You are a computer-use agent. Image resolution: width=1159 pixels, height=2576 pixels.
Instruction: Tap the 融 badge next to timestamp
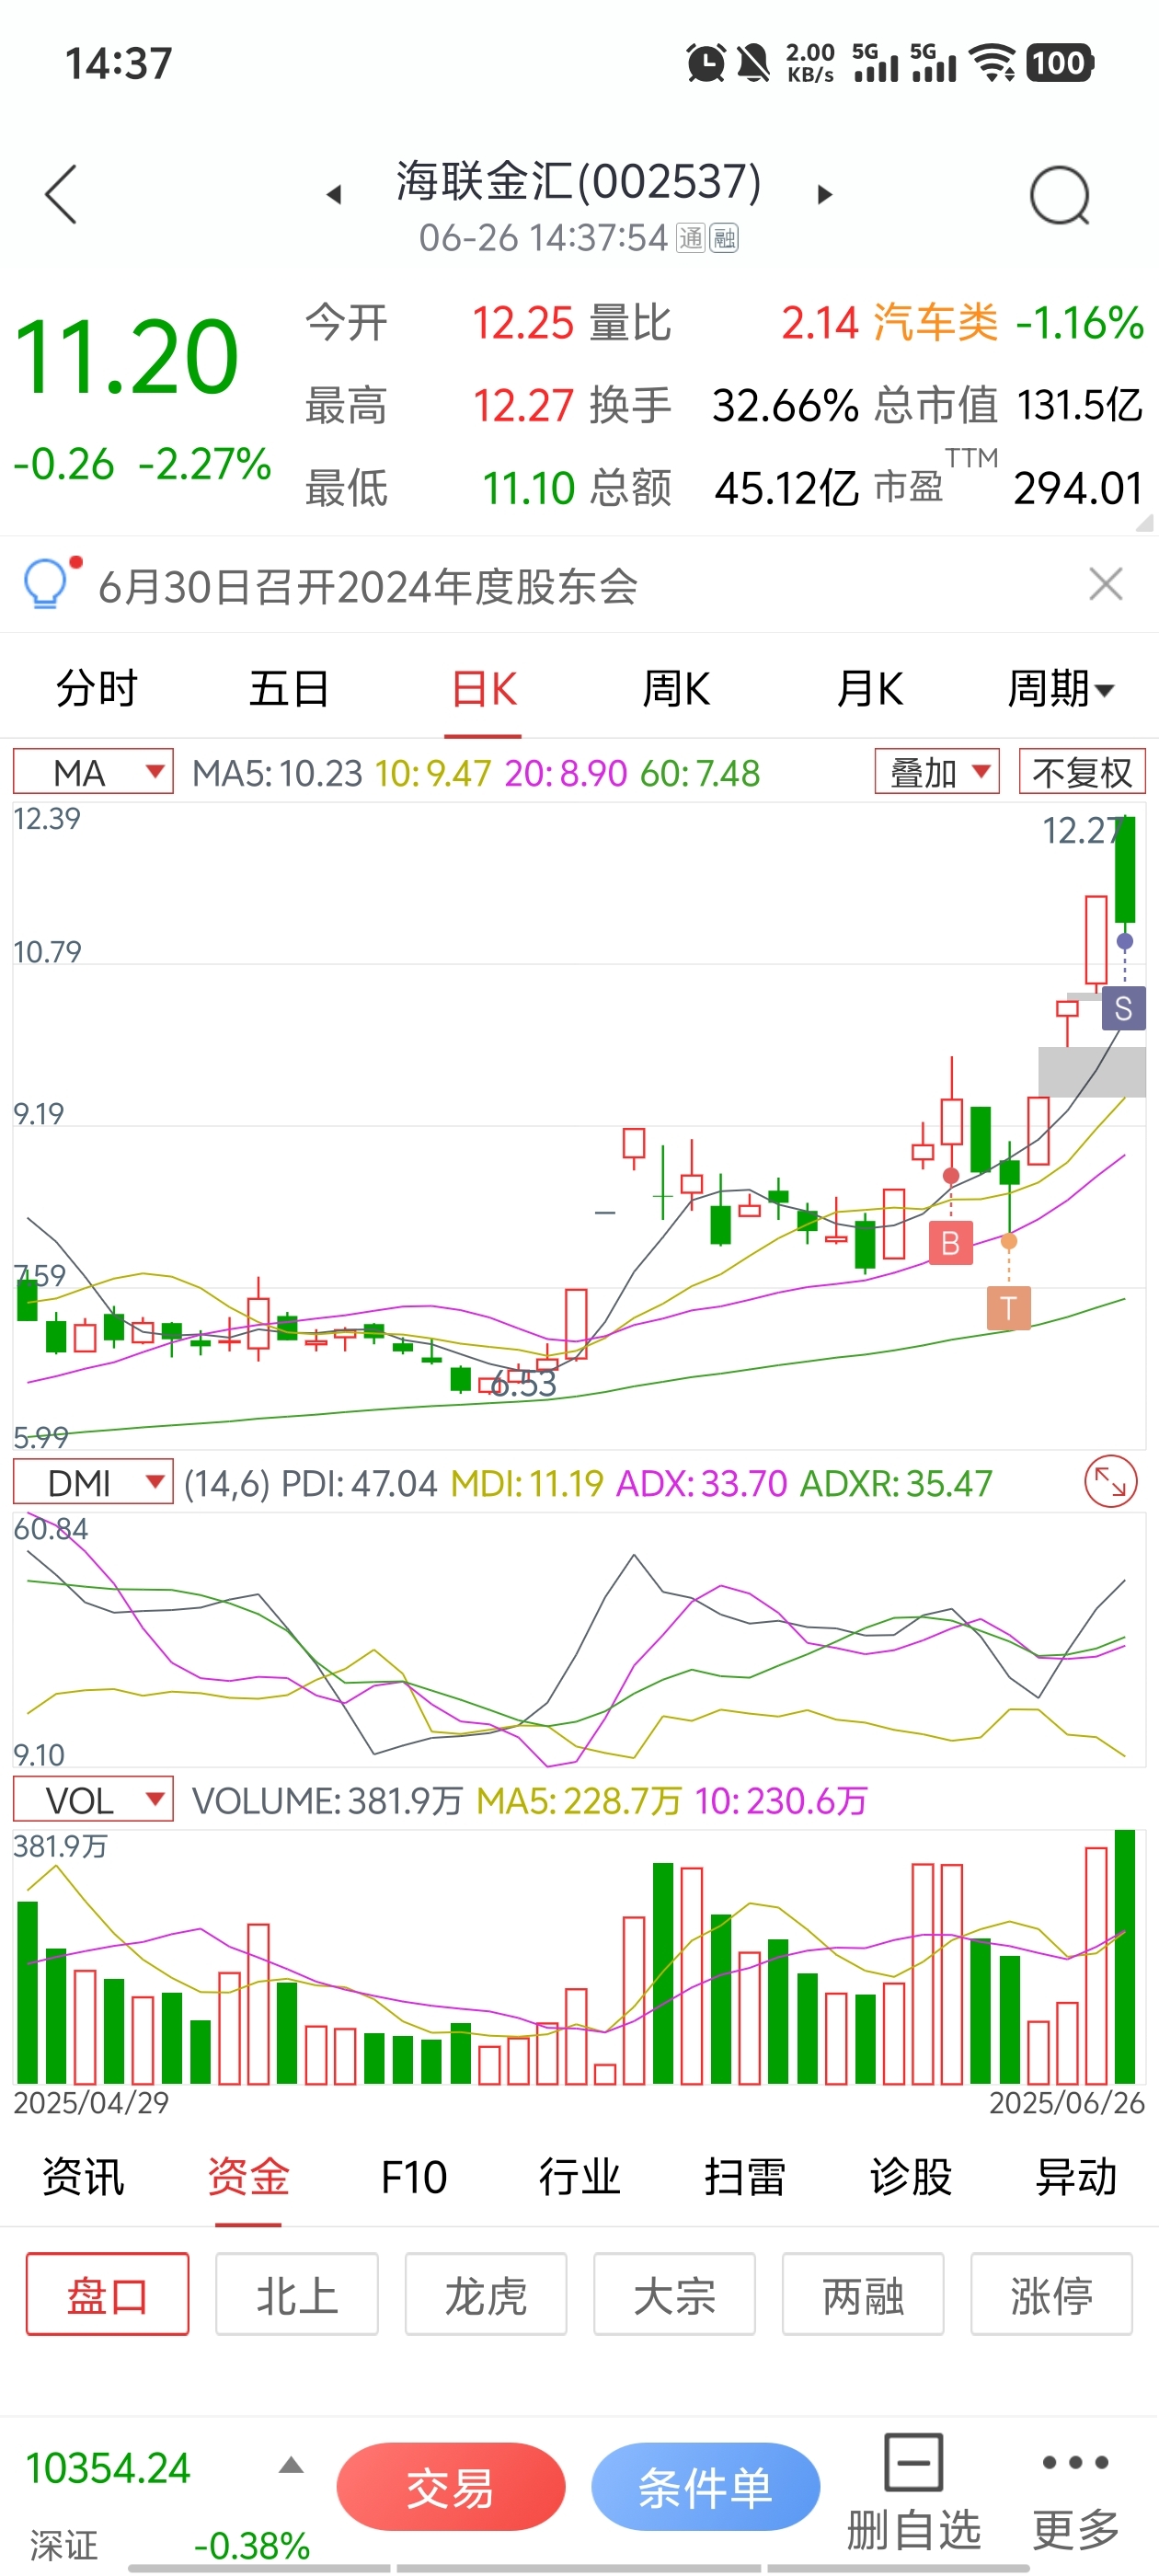(724, 238)
